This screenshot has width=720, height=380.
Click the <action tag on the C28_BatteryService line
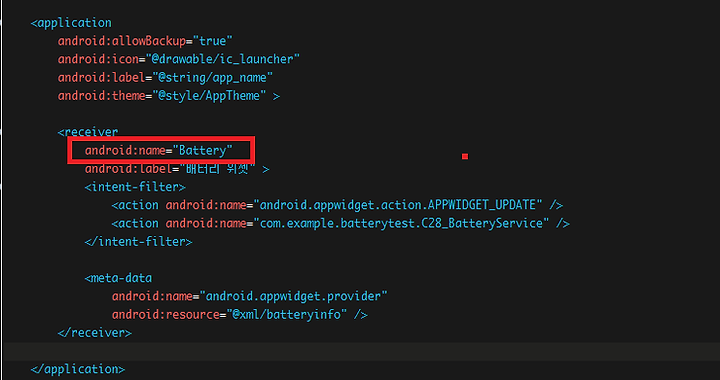135,223
